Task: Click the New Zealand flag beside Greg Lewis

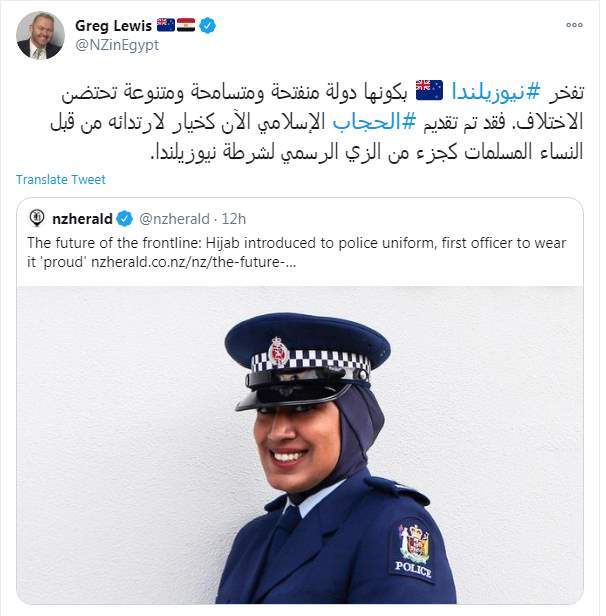Action: point(166,25)
